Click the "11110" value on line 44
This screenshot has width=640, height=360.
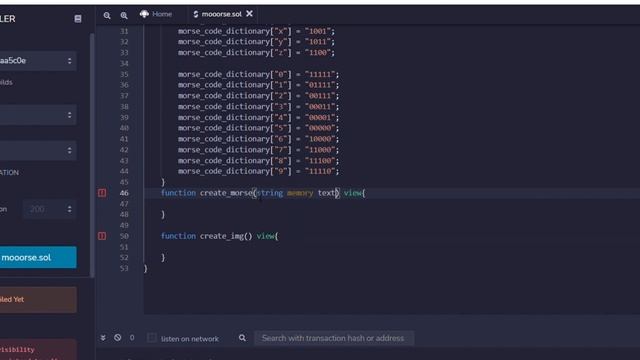tap(320, 171)
